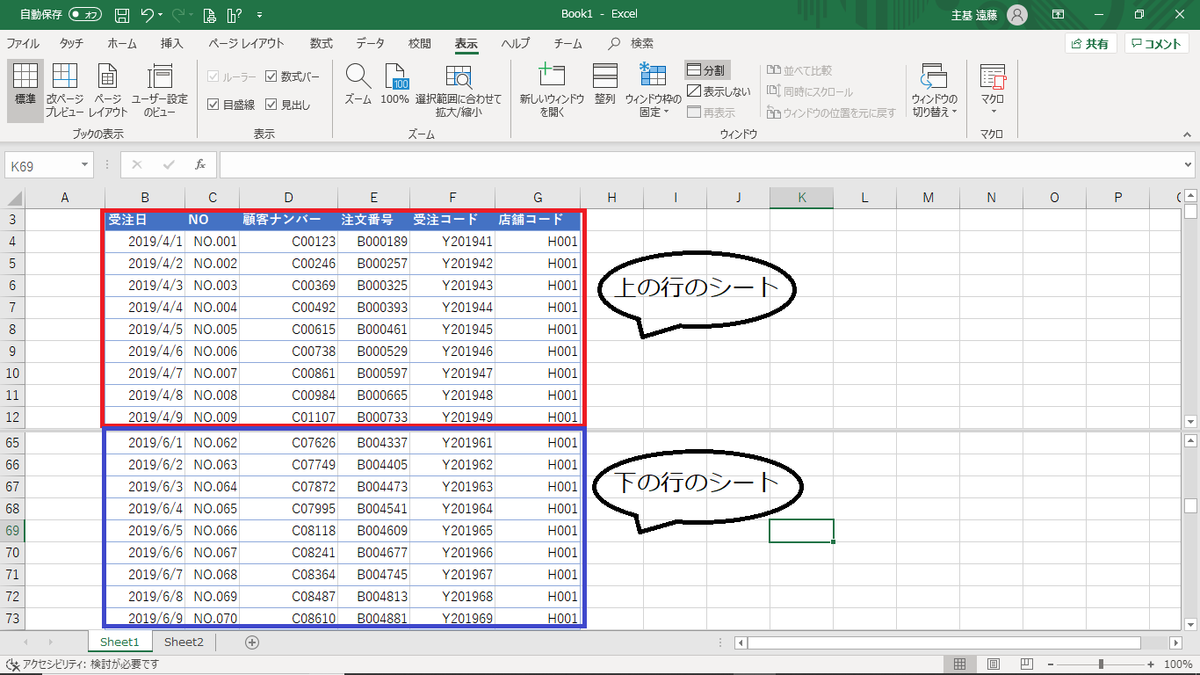Viewport: 1200px width, 675px height.
Task: Open the Name Box dropdown arrow
Action: click(84, 166)
